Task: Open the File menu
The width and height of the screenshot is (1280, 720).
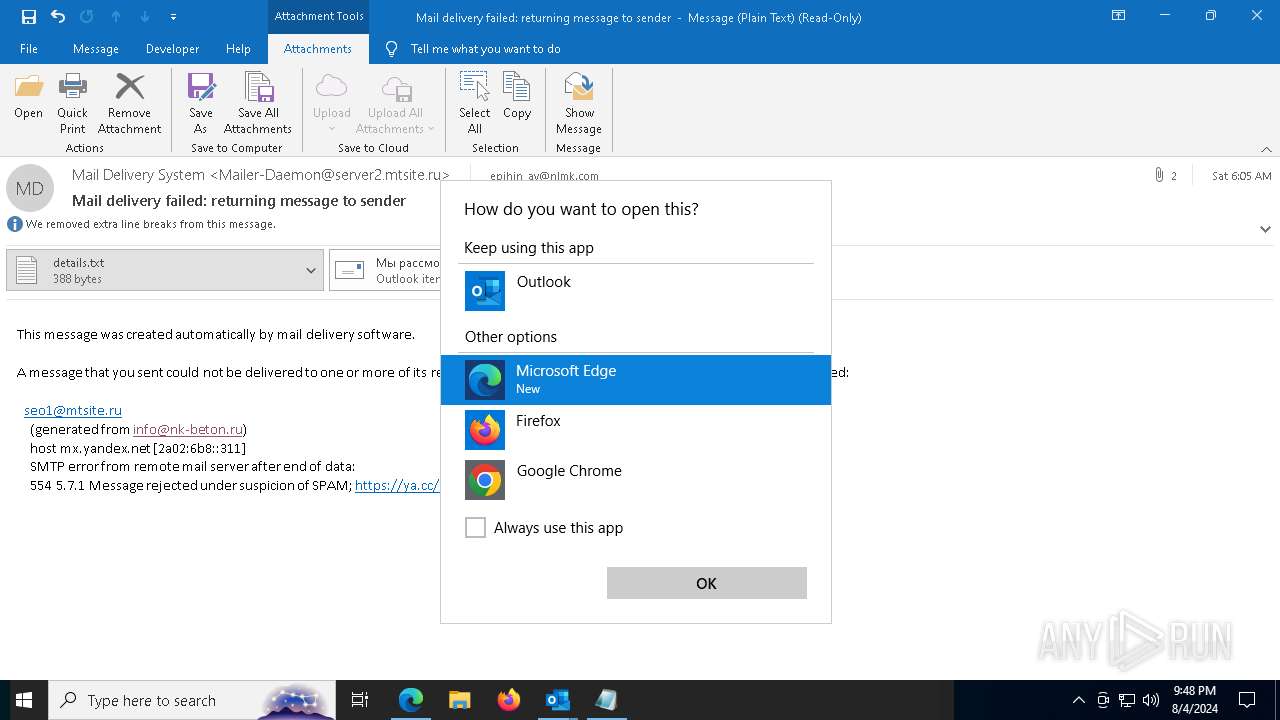Action: click(29, 49)
